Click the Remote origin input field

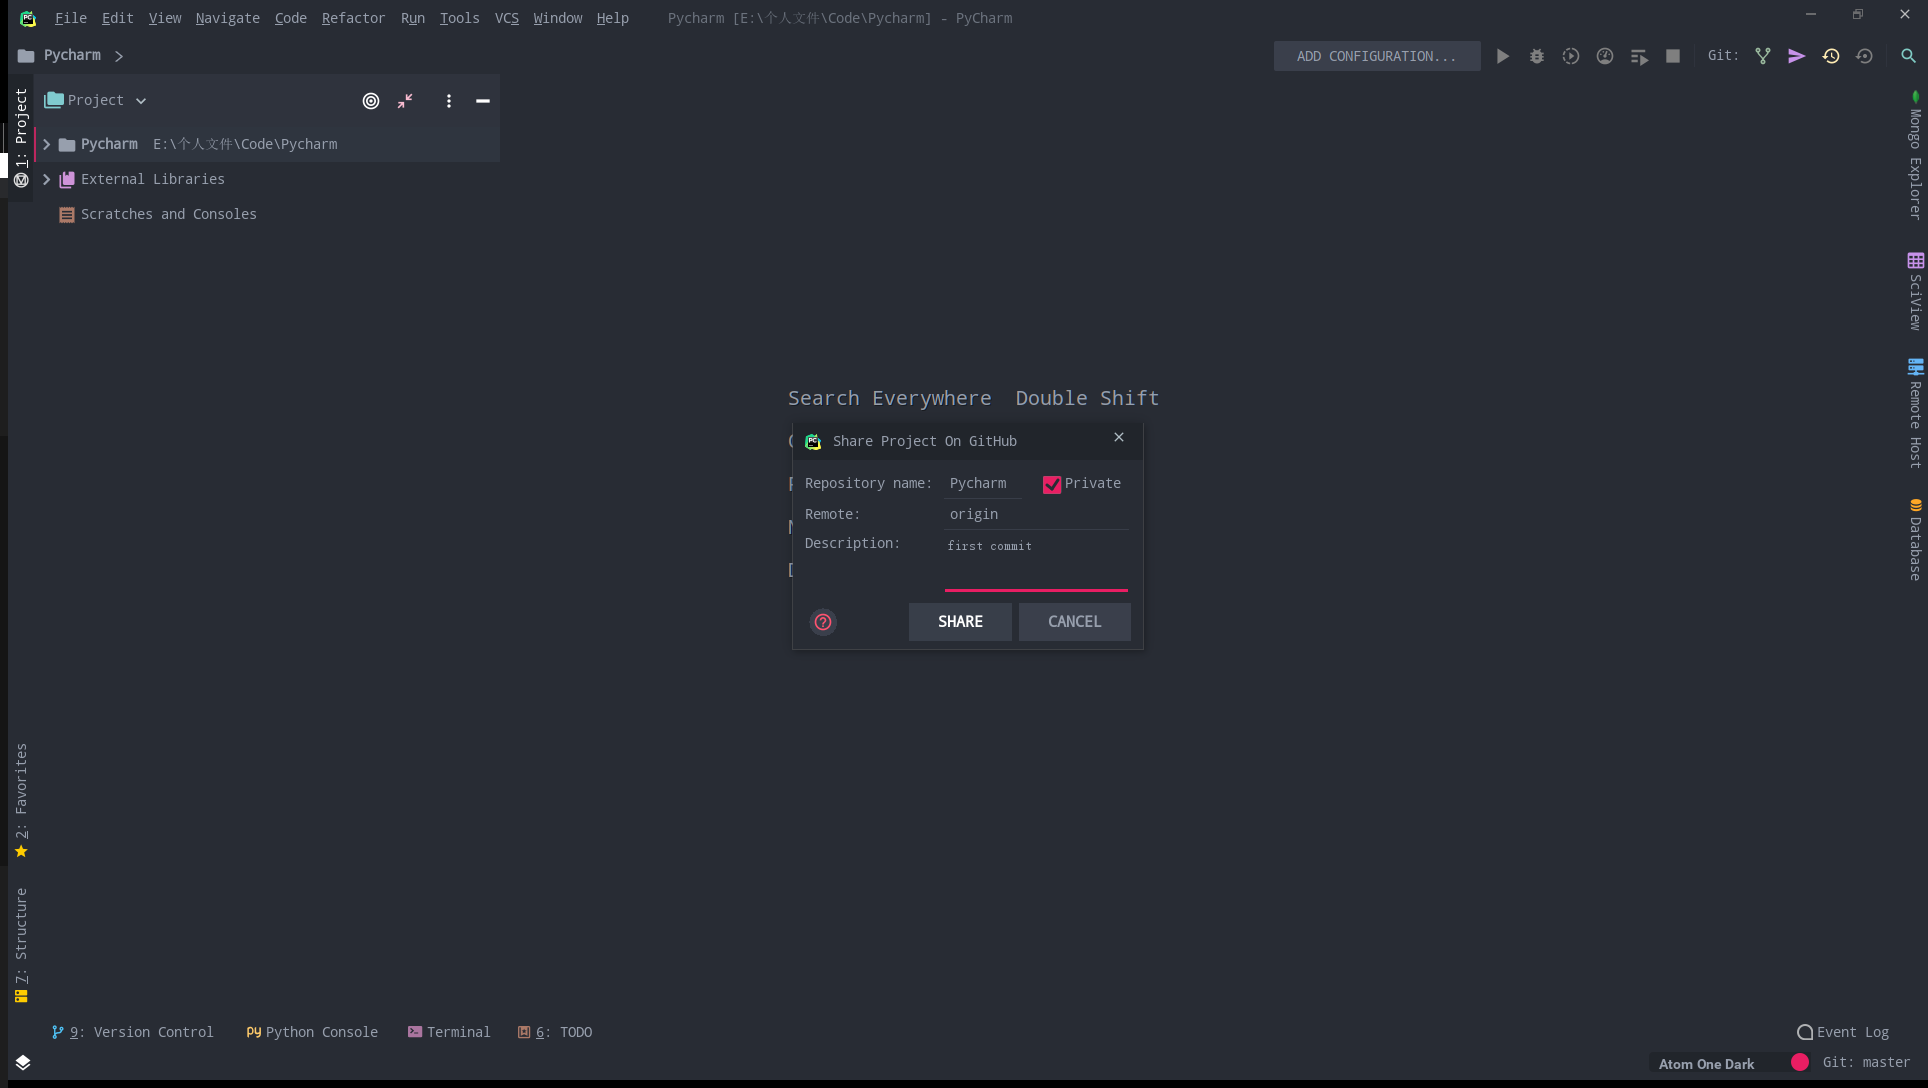point(1036,515)
